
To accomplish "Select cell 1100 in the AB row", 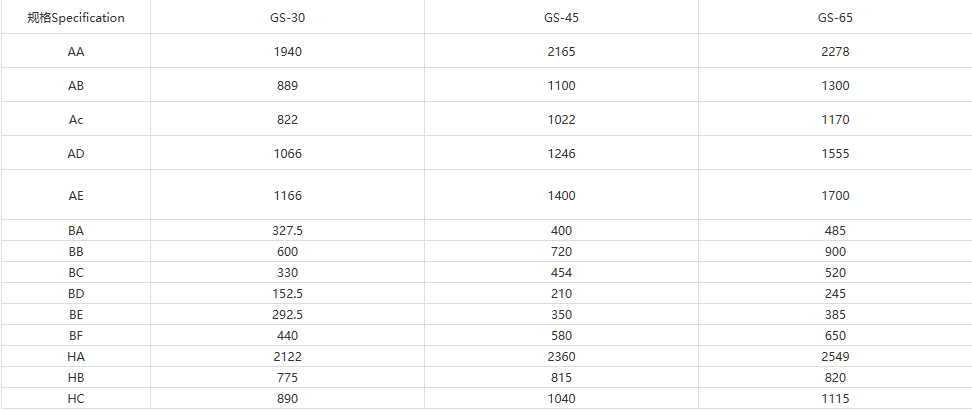I will (562, 85).
